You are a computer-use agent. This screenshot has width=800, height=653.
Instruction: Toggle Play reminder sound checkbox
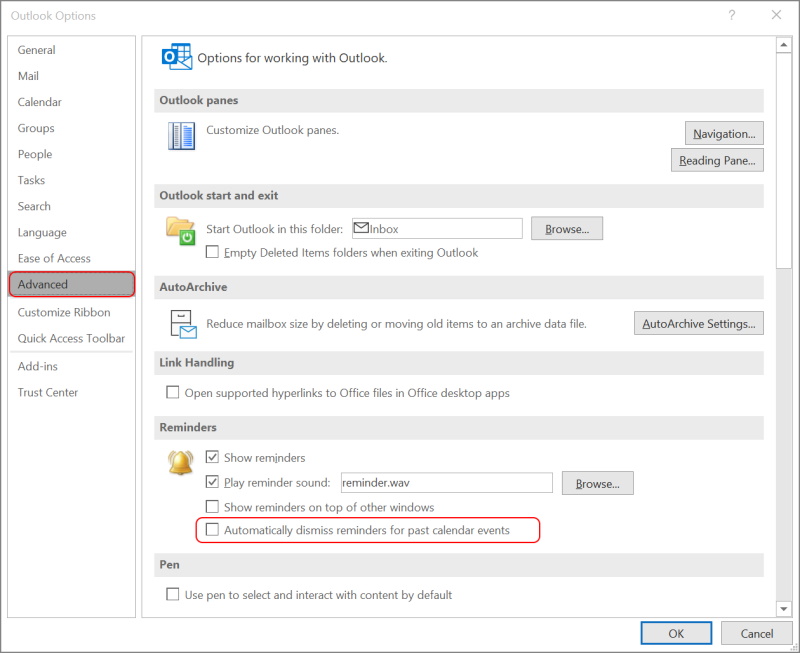click(212, 483)
